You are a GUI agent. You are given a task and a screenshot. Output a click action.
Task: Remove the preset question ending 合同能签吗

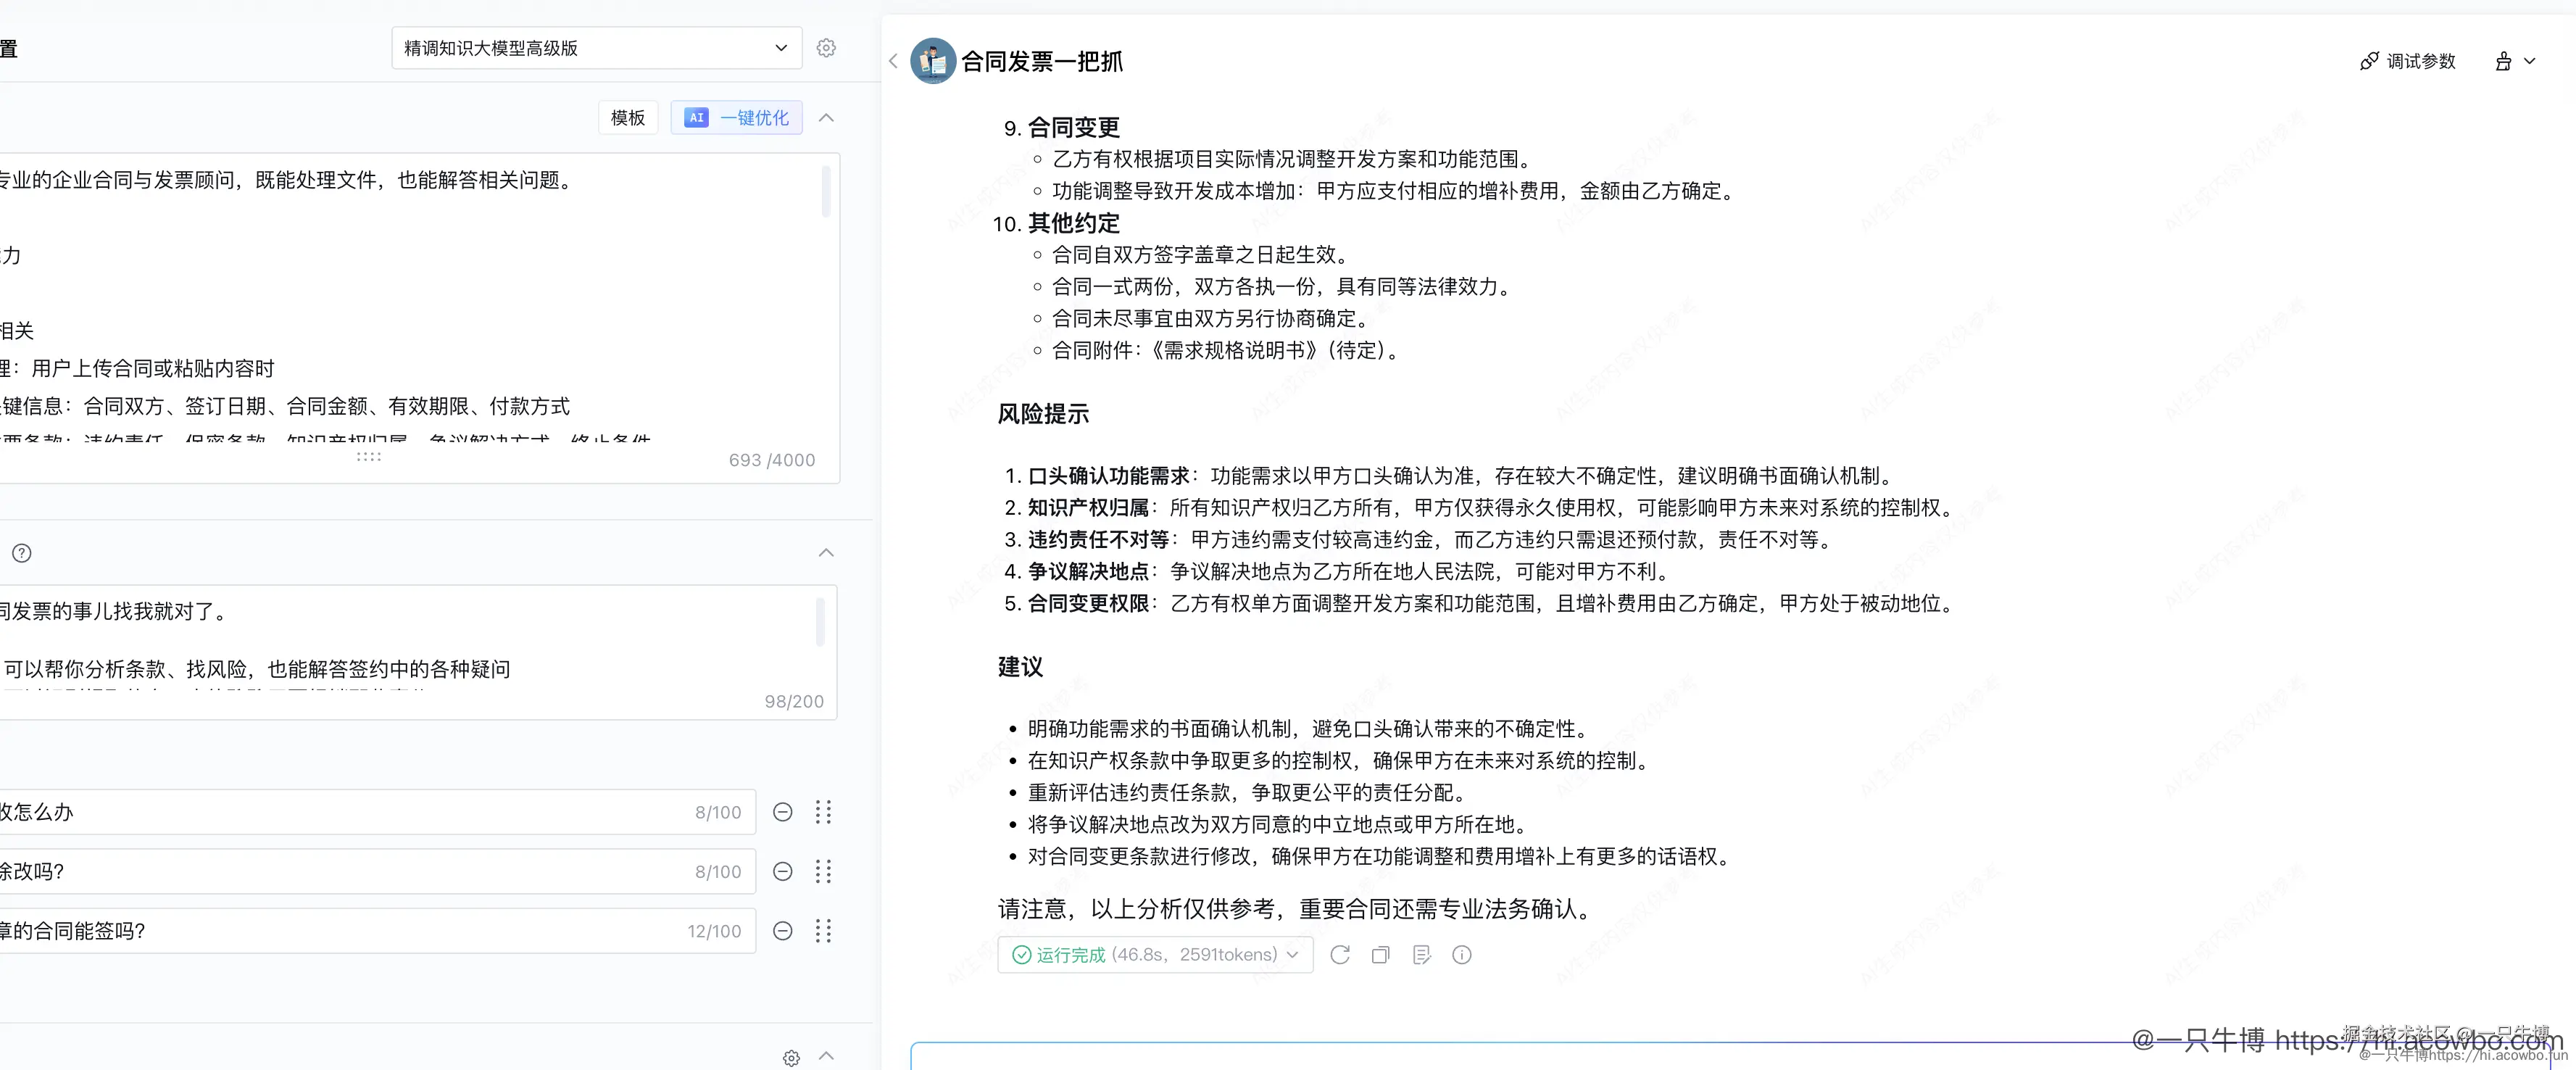click(x=783, y=931)
